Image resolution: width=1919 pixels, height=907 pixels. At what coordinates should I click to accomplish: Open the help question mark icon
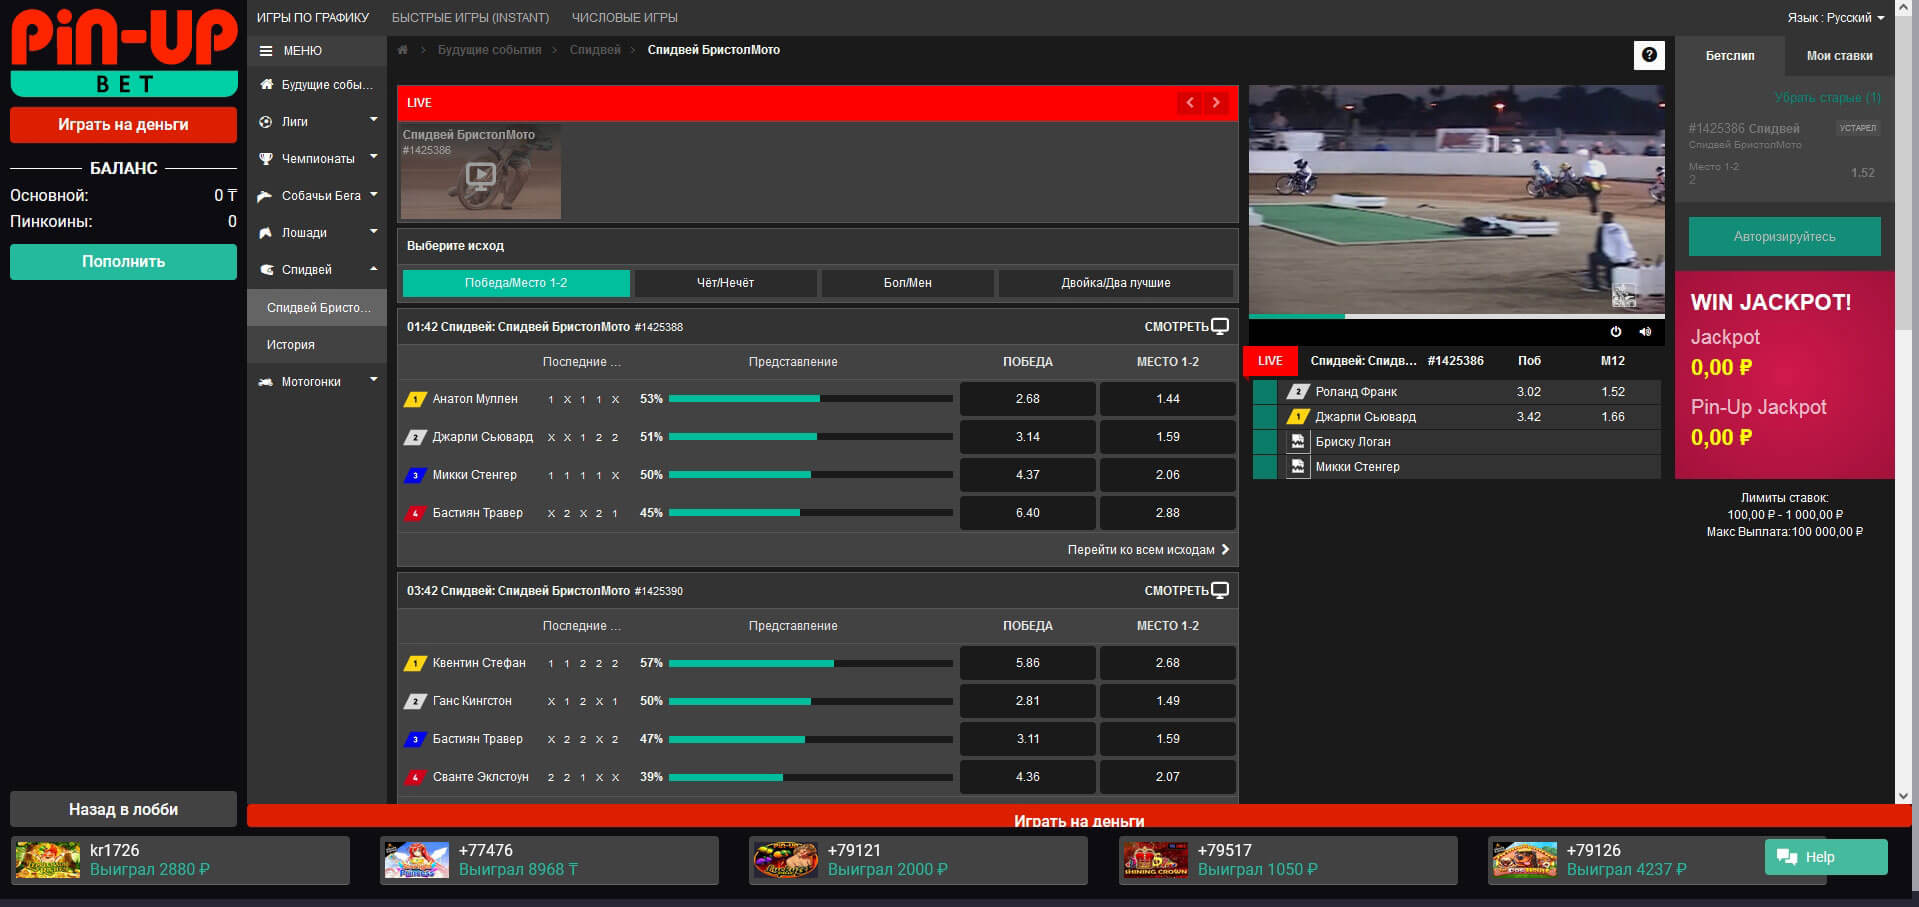(1649, 56)
